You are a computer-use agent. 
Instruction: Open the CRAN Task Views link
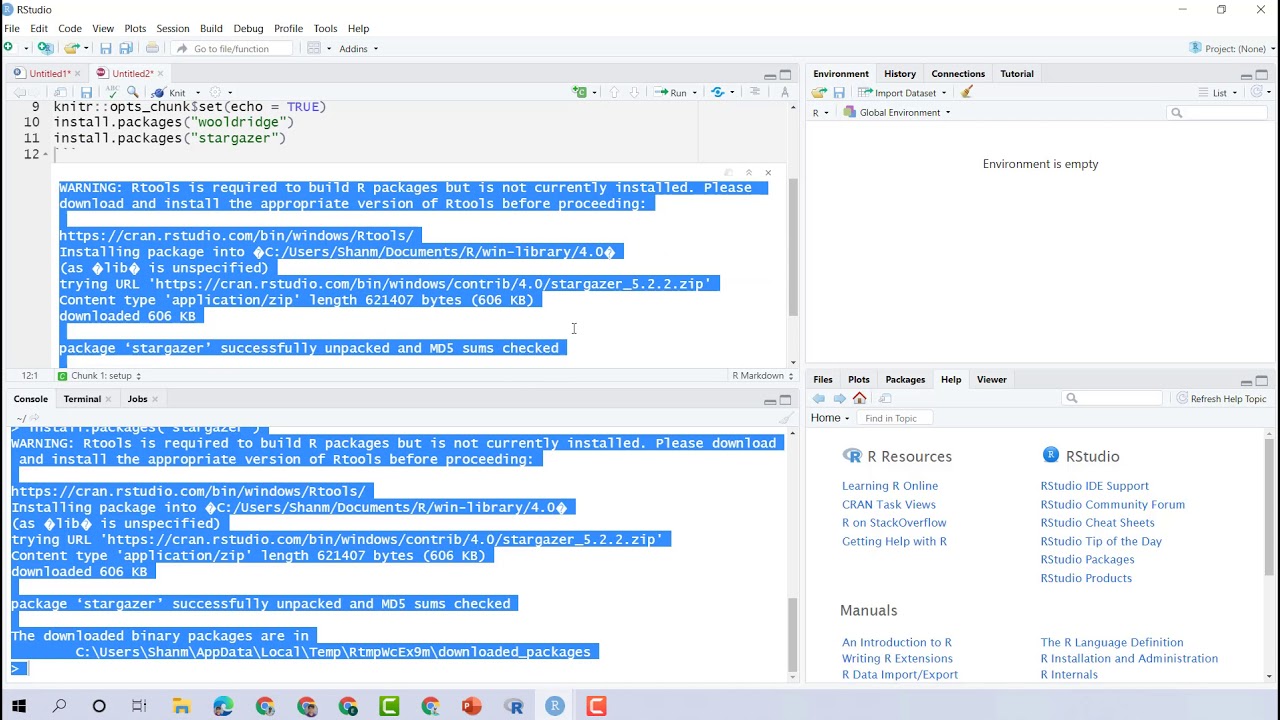point(889,505)
